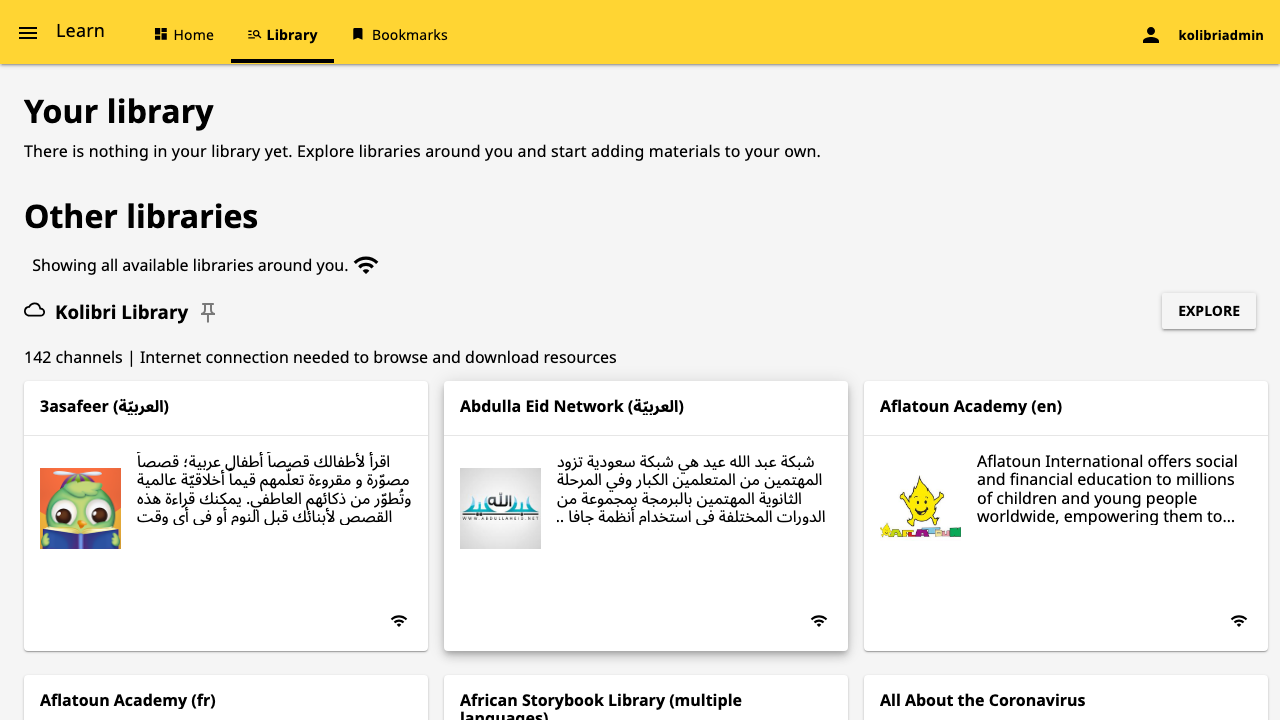Switch to the Library tab
The height and width of the screenshot is (720, 1280).
[x=282, y=34]
